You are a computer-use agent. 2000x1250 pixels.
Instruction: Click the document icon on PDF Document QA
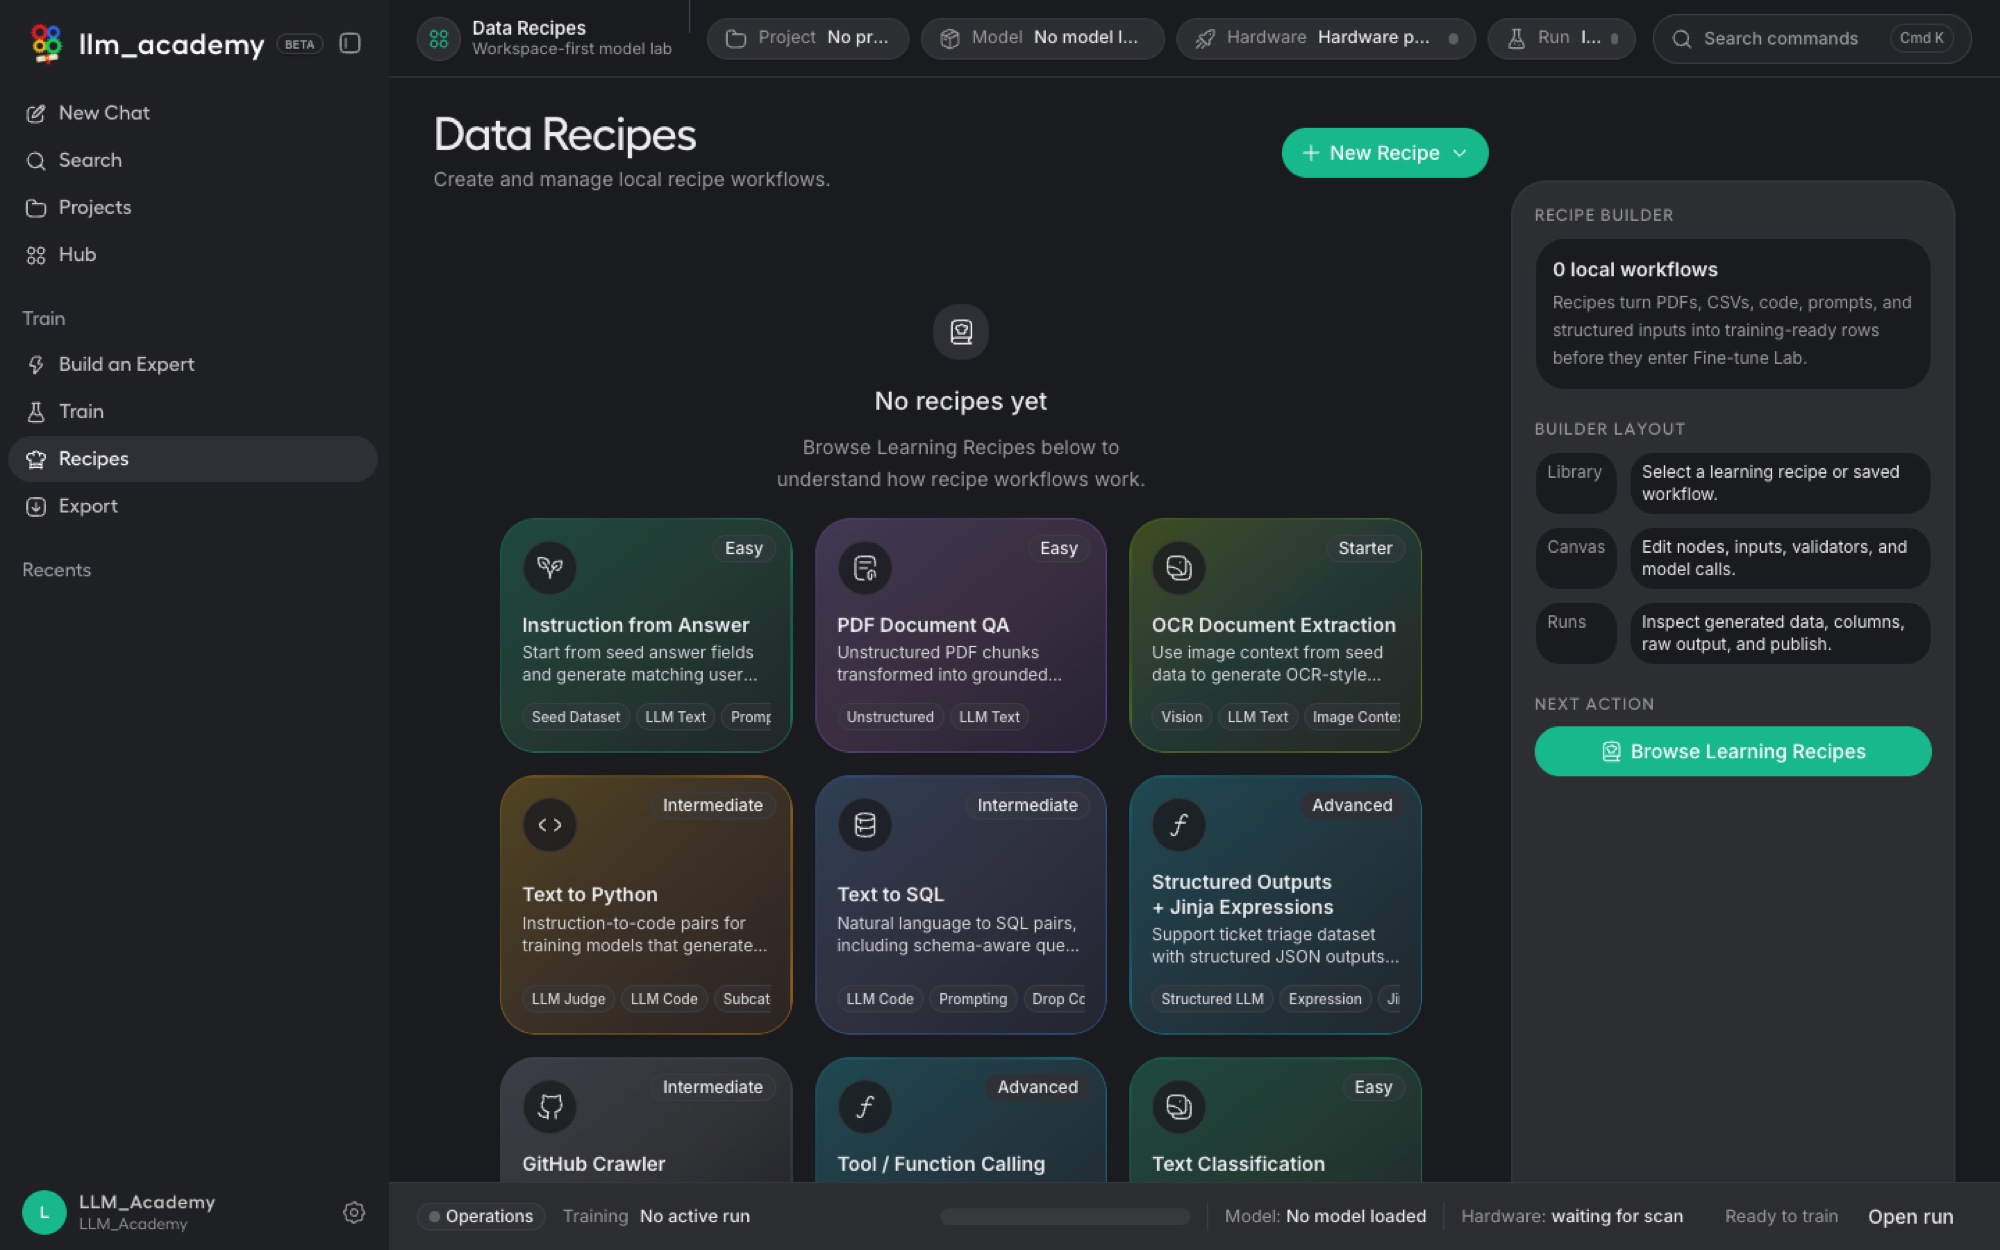tap(865, 568)
